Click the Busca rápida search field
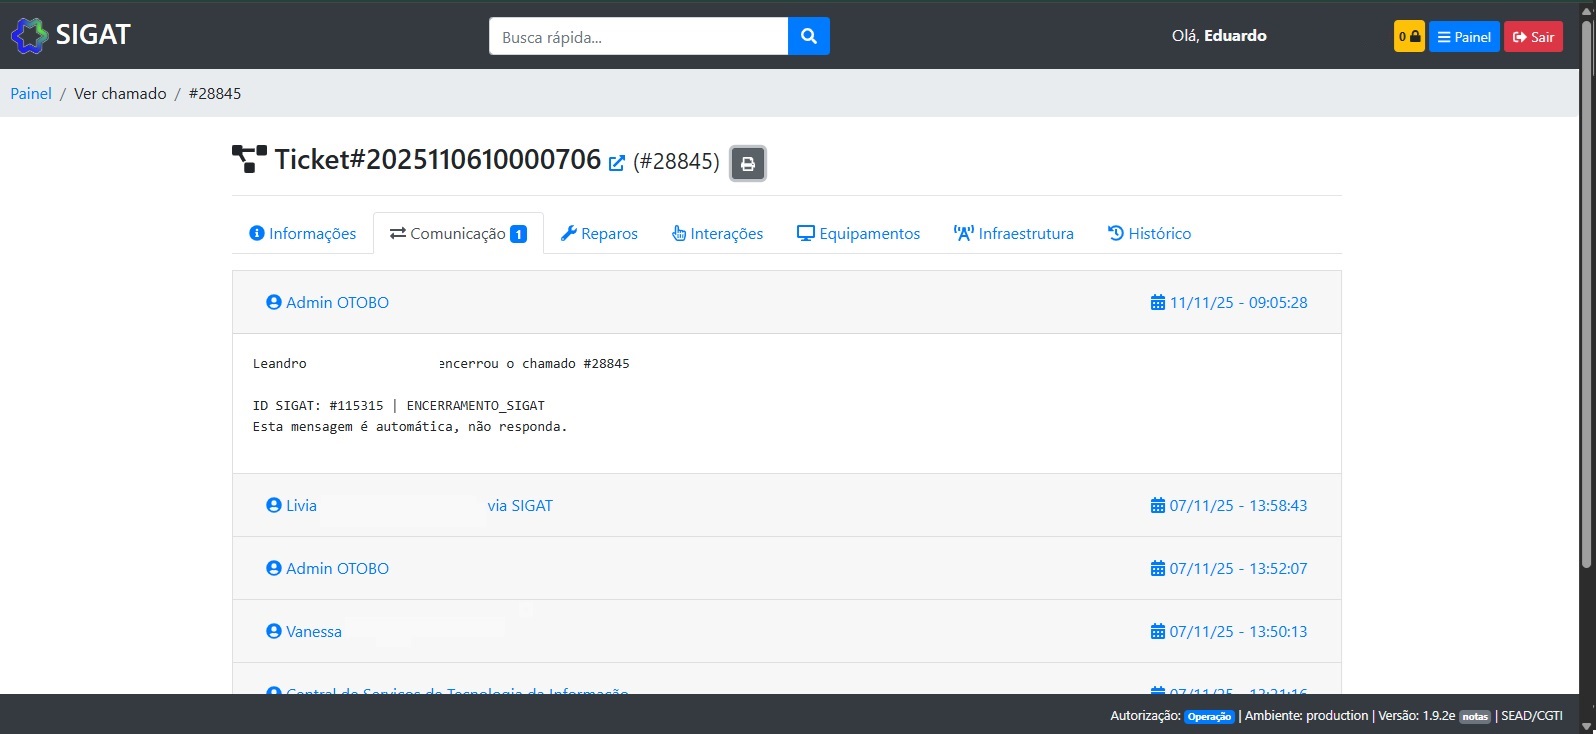The image size is (1596, 734). point(638,36)
